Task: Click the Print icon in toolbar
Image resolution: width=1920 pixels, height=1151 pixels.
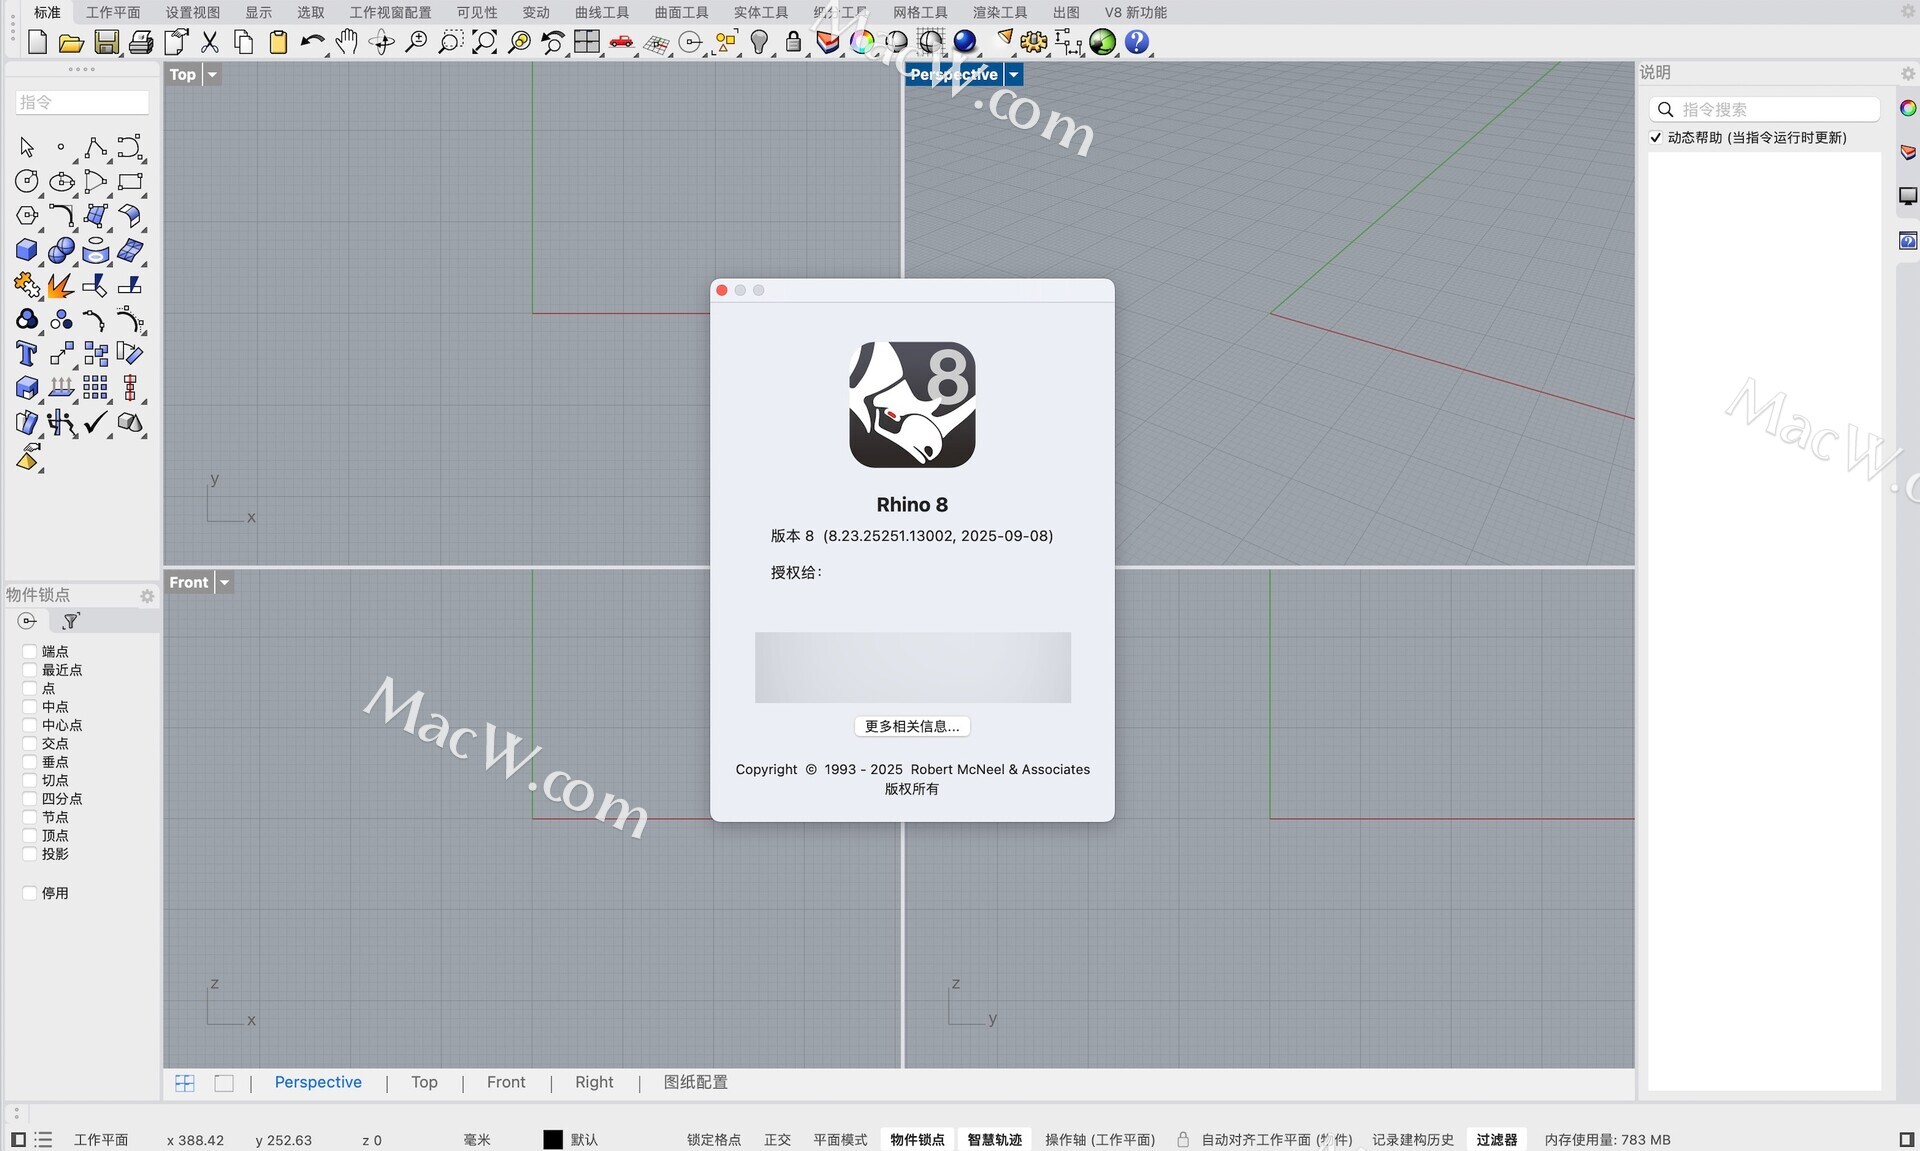Action: [x=141, y=42]
